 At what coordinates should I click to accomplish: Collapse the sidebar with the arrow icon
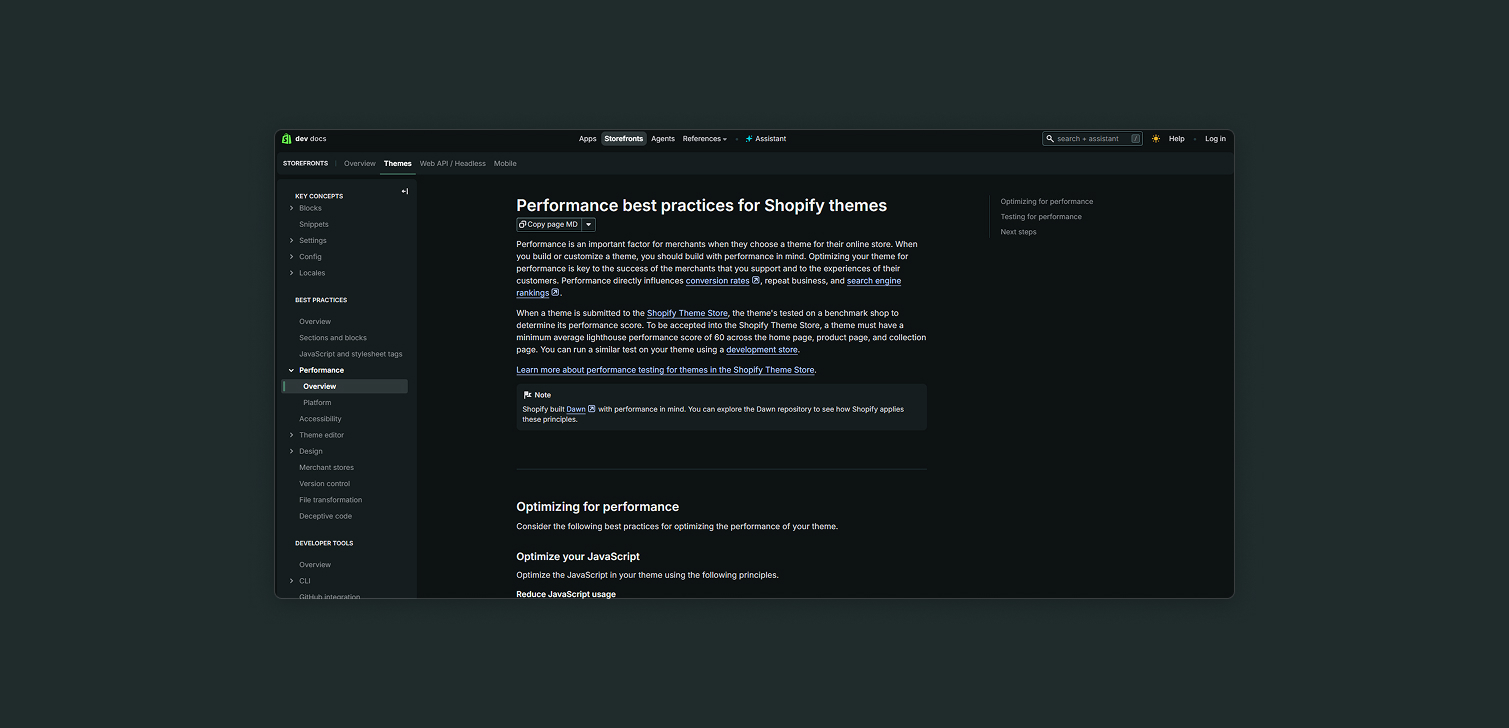coord(405,191)
